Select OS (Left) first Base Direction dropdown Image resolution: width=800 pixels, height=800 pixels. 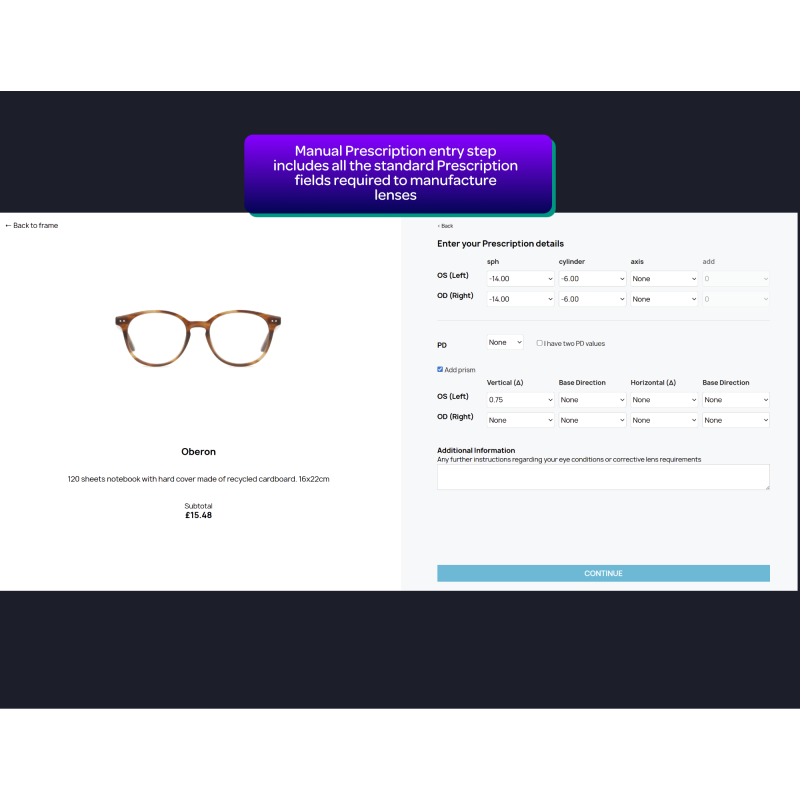592,400
